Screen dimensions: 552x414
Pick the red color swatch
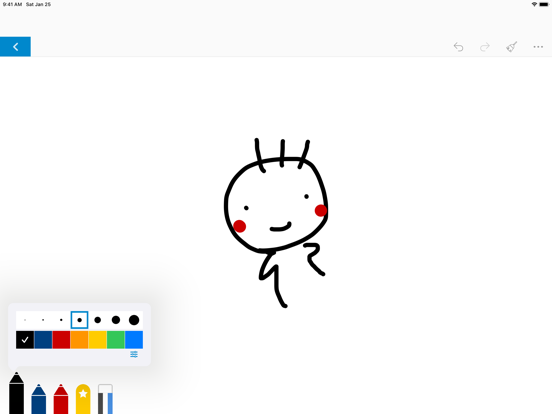[x=61, y=340]
